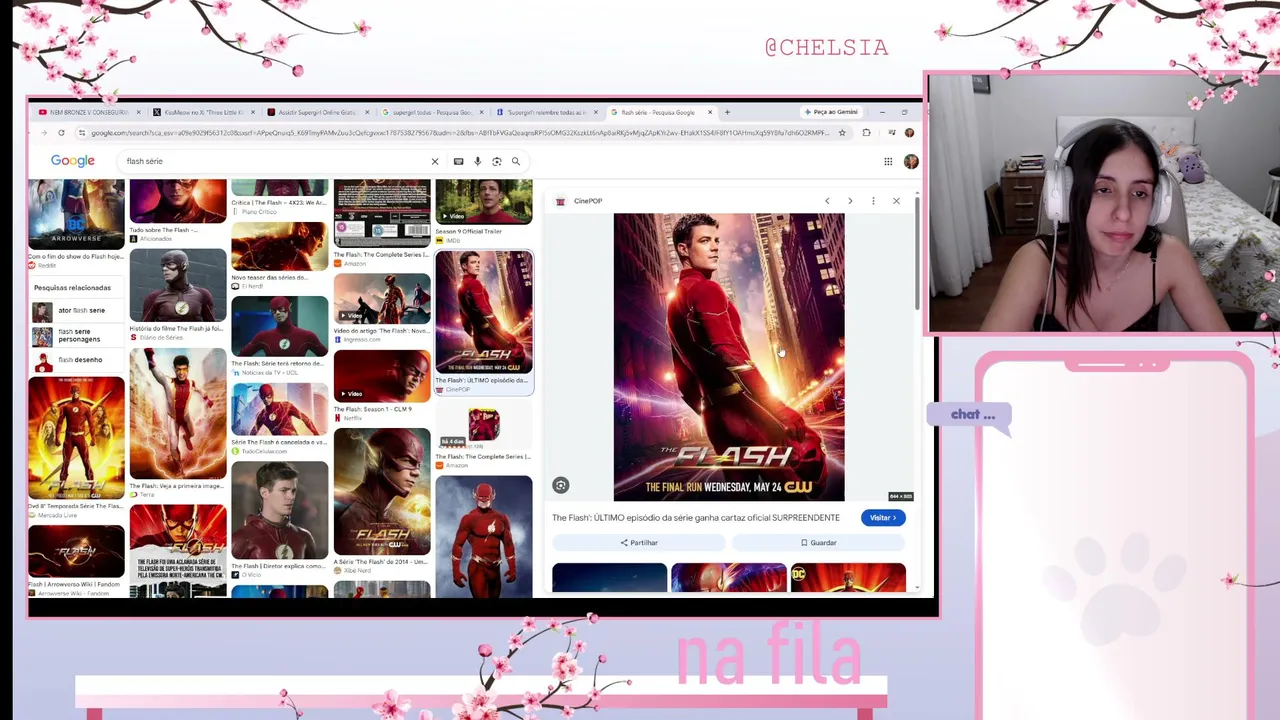Focus the Google search input field

pos(275,161)
